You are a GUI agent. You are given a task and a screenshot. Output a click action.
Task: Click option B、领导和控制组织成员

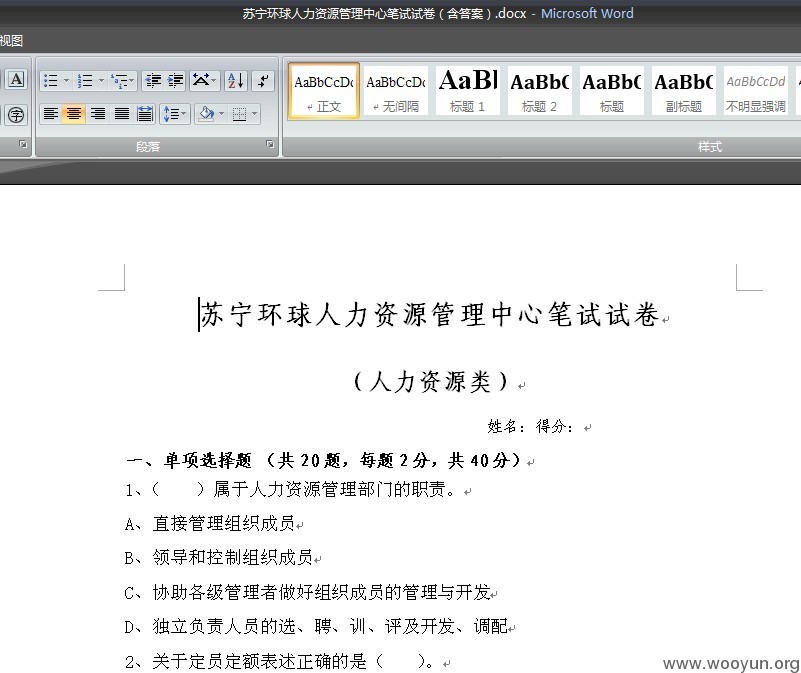[x=218, y=558]
